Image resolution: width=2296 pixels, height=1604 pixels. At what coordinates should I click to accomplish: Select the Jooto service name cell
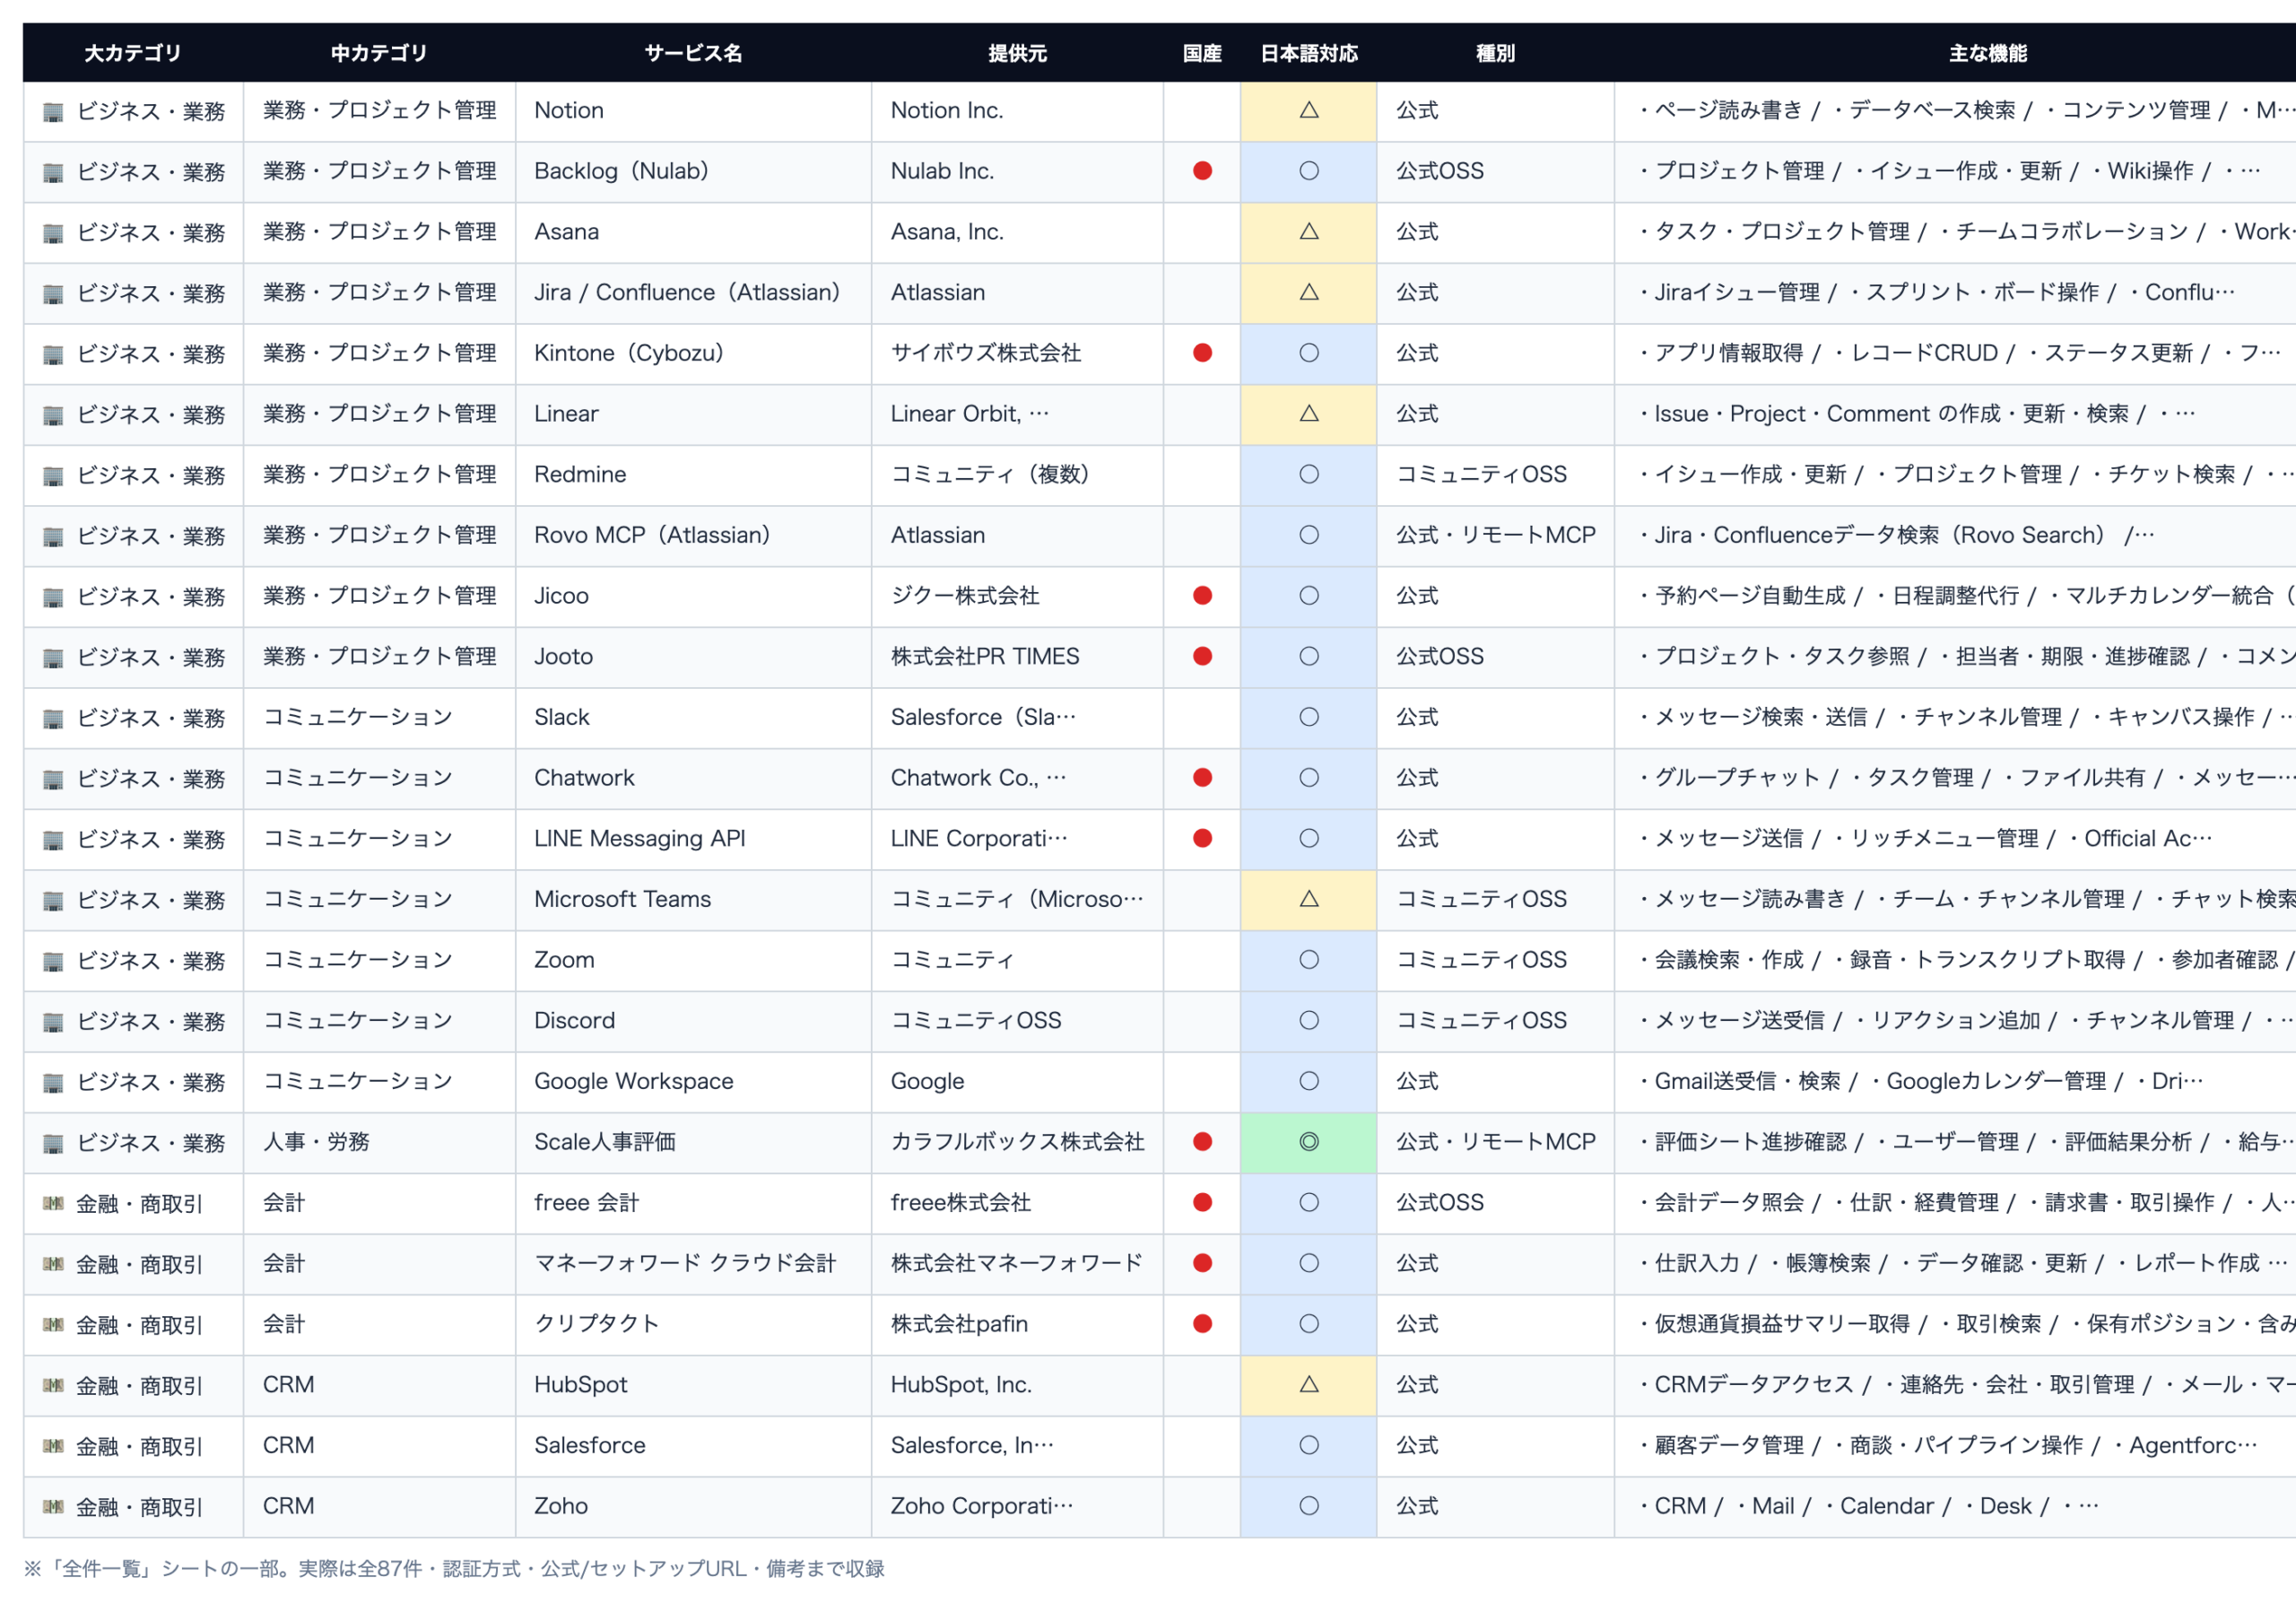coord(693,657)
